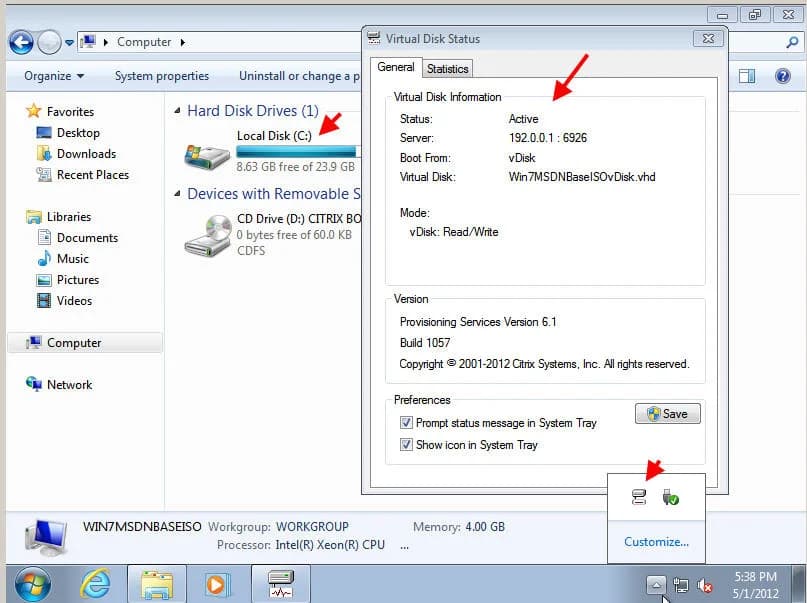
Task: Select Favorites star in navigation pane
Action: [x=34, y=111]
